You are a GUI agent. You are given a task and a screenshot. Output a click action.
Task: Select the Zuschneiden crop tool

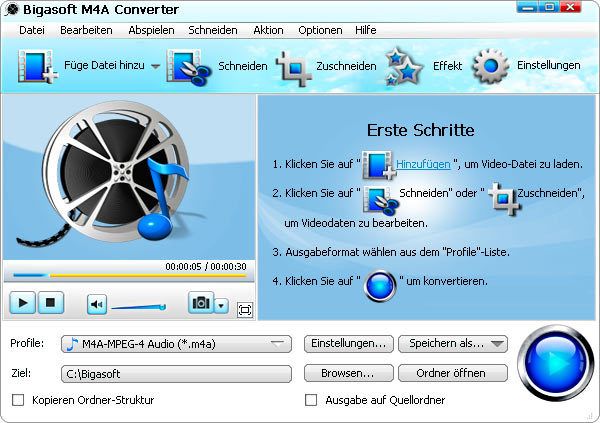point(295,67)
